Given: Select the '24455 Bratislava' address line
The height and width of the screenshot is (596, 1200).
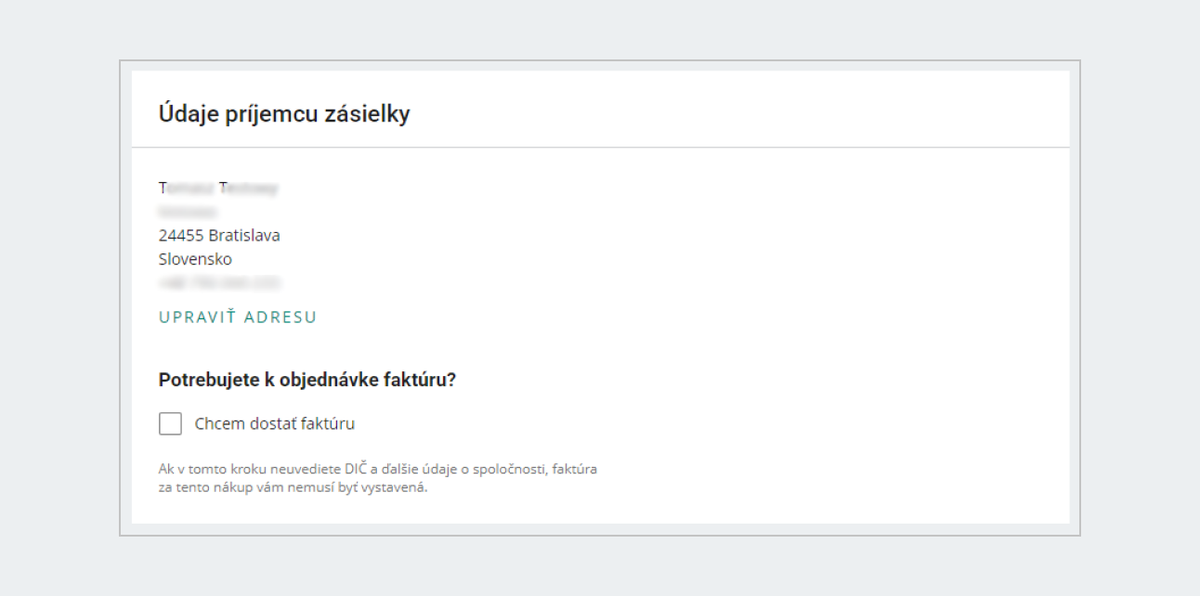Looking at the screenshot, I should click(219, 236).
